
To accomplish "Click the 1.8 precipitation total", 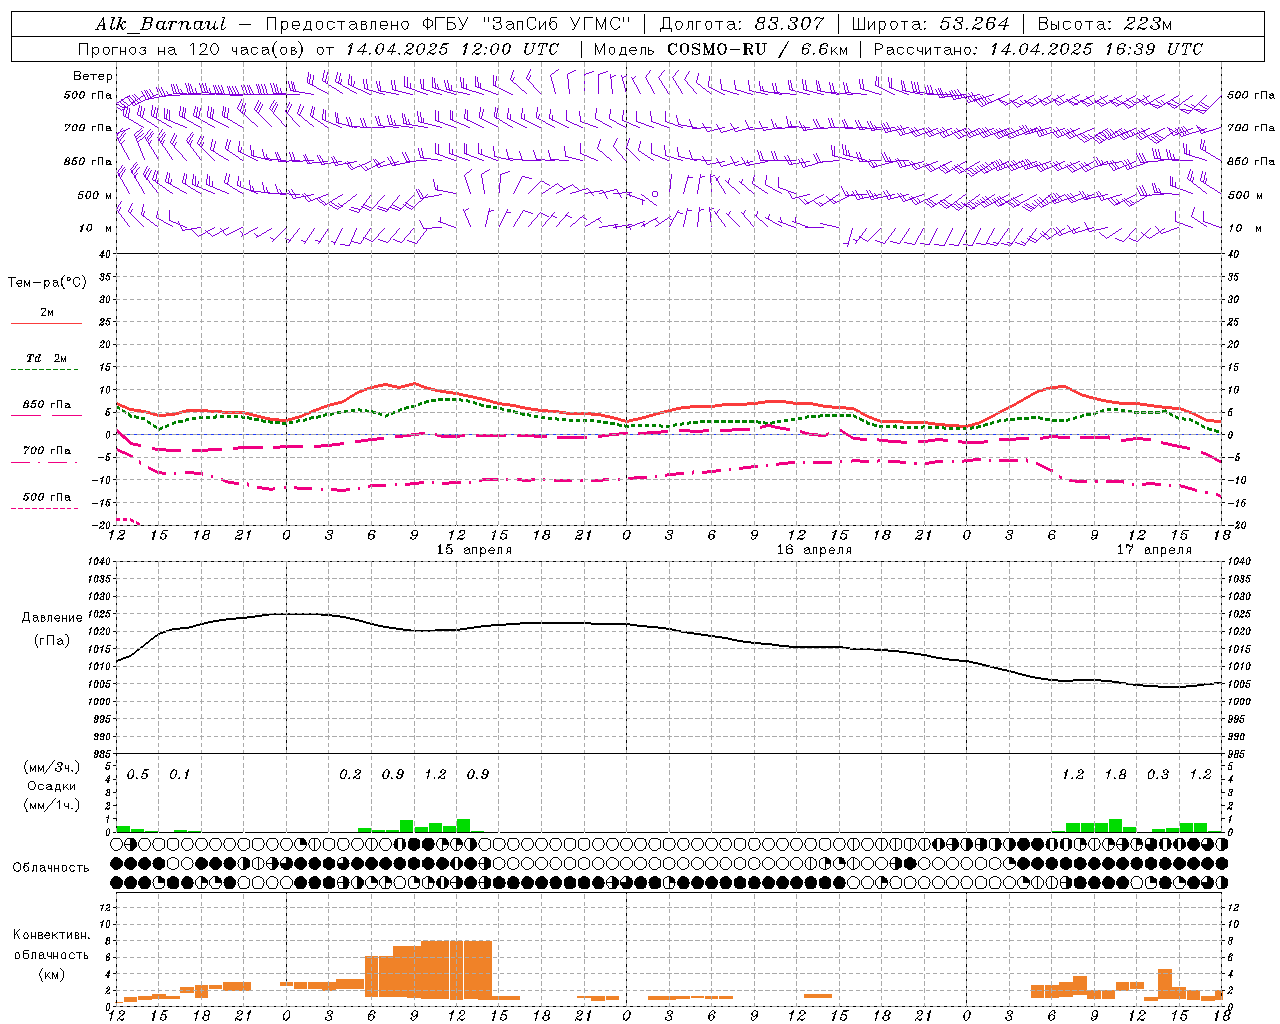I will pos(1115,775).
